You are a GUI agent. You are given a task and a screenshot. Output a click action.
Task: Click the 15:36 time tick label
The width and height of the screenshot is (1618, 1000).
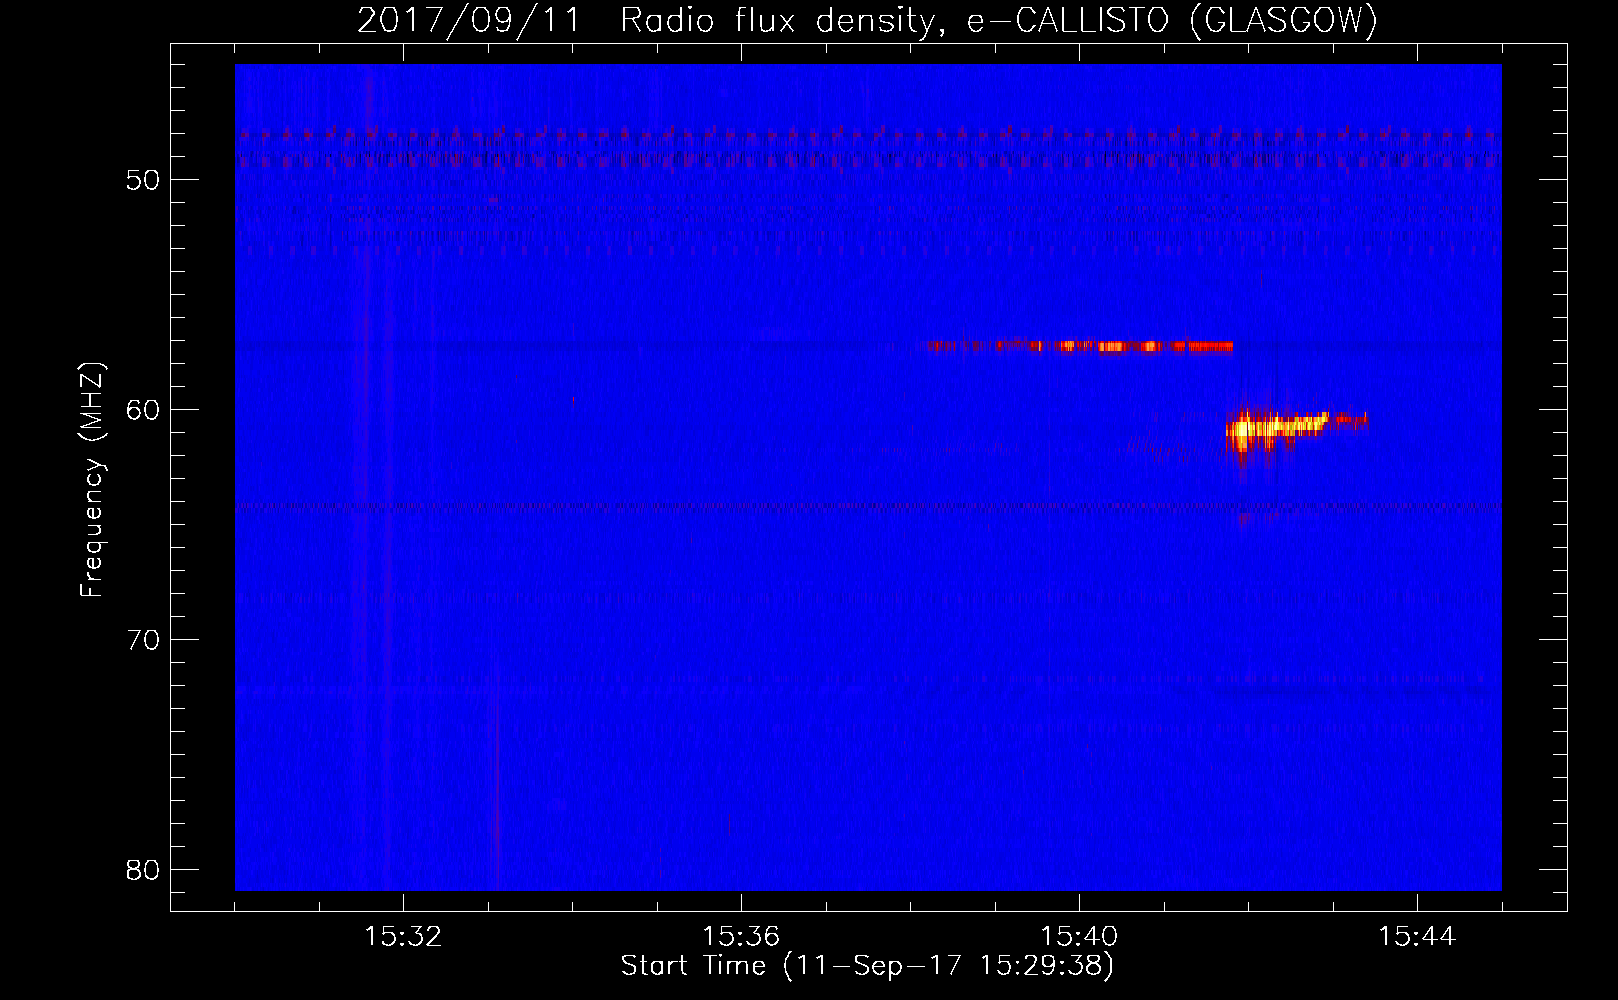coord(741,937)
